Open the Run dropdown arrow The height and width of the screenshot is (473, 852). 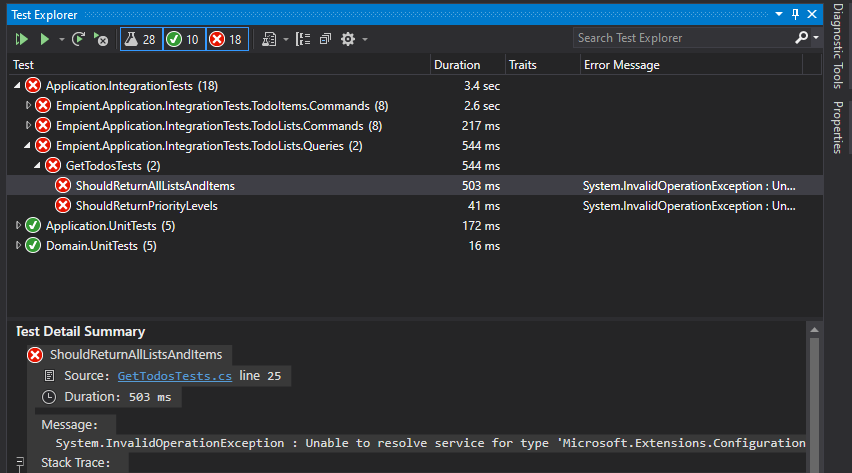coord(61,39)
